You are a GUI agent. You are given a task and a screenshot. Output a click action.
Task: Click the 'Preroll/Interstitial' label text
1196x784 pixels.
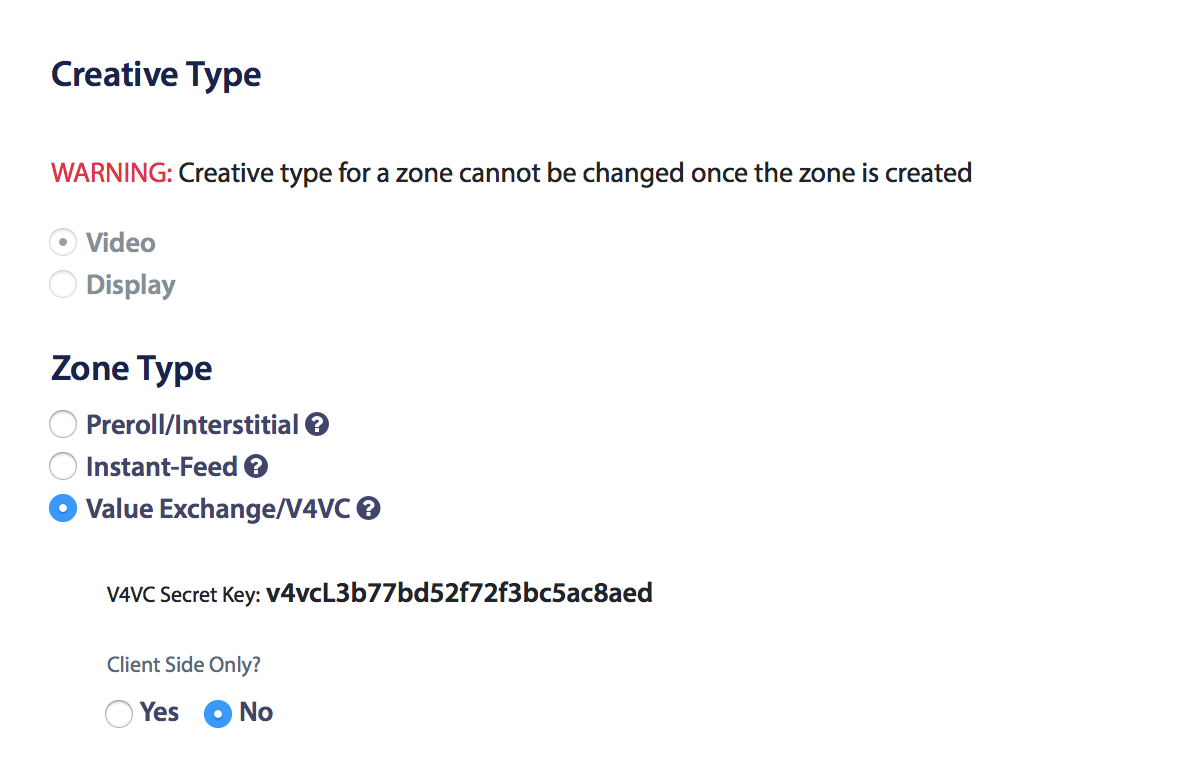[x=192, y=425]
